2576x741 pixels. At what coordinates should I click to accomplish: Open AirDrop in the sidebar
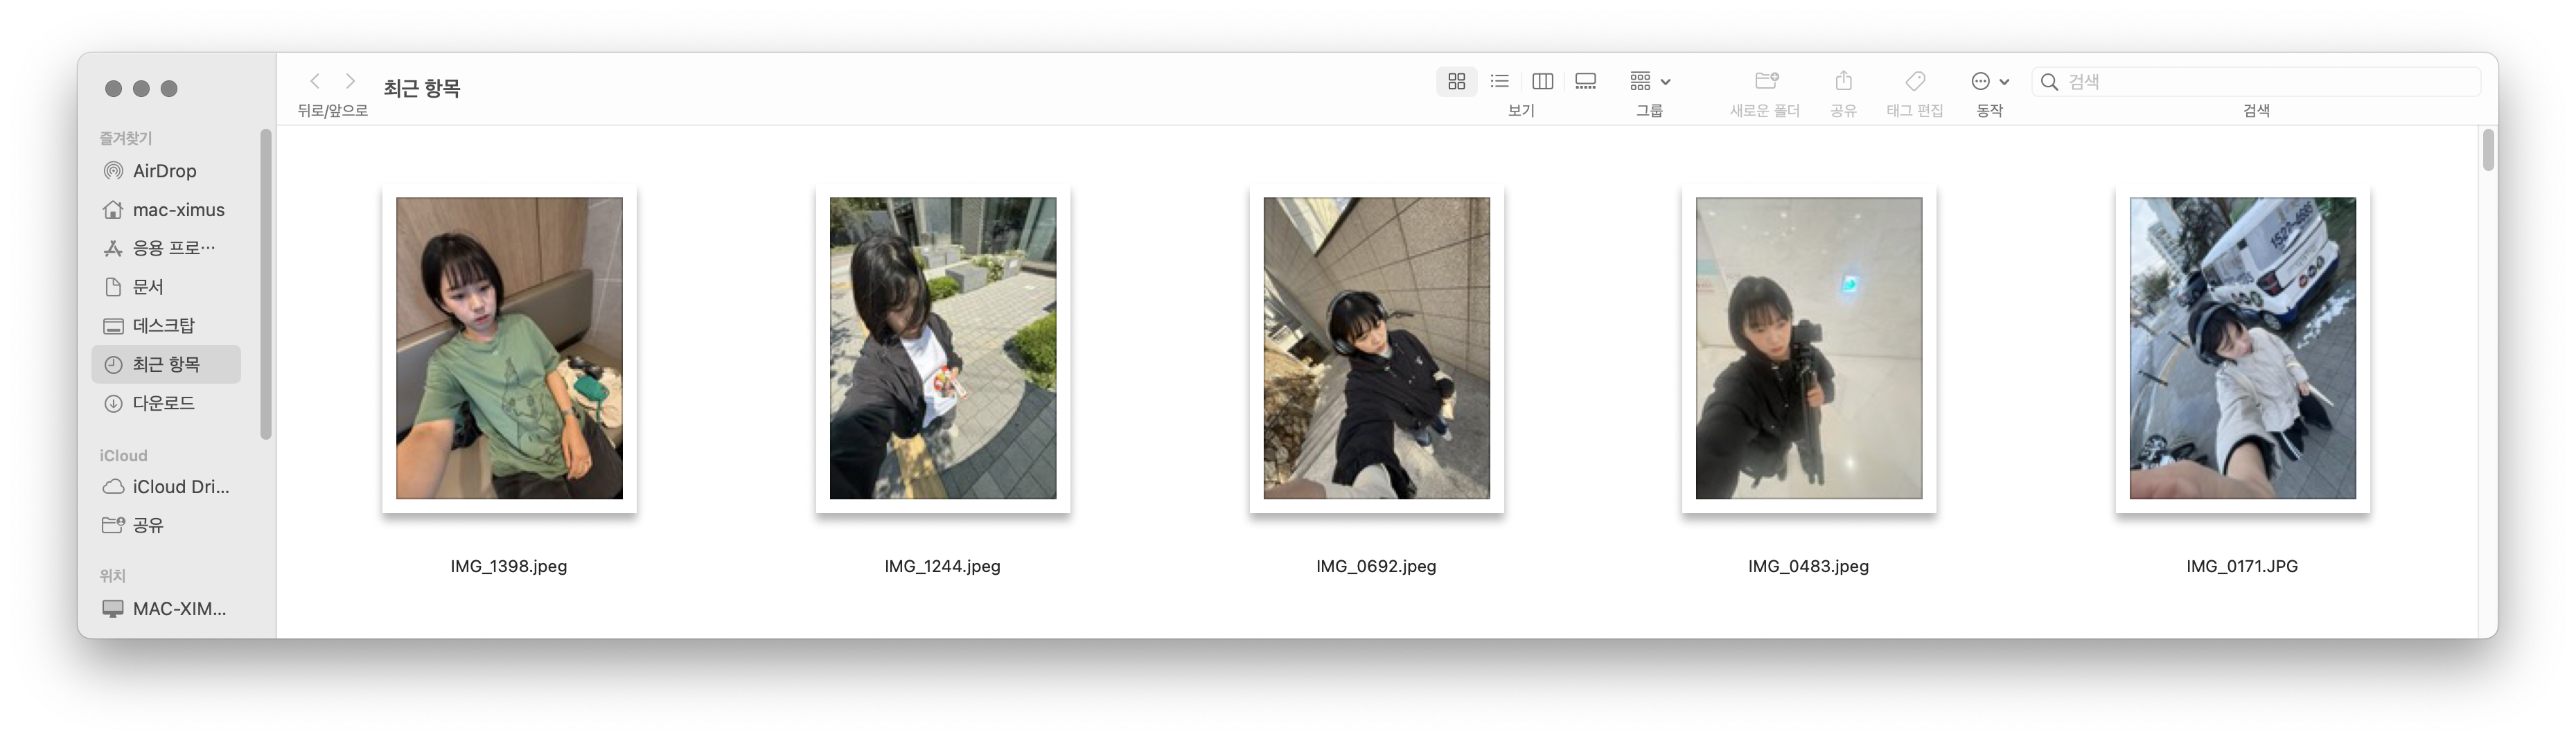(x=165, y=171)
